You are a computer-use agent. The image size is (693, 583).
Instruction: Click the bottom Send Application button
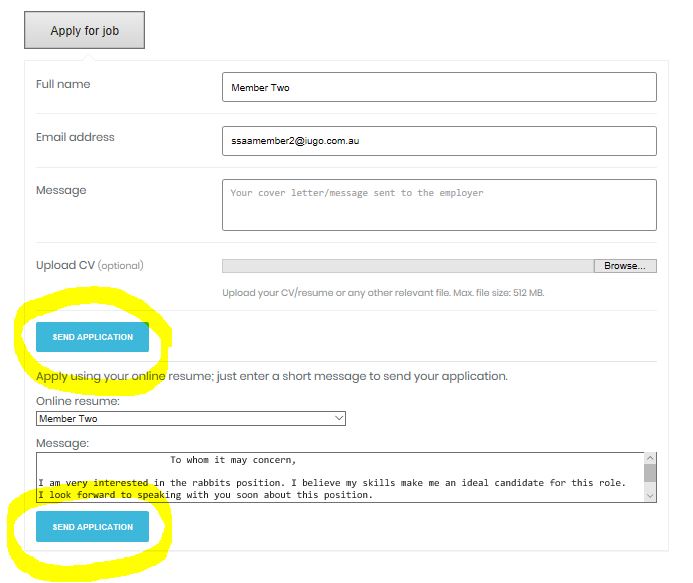click(92, 527)
